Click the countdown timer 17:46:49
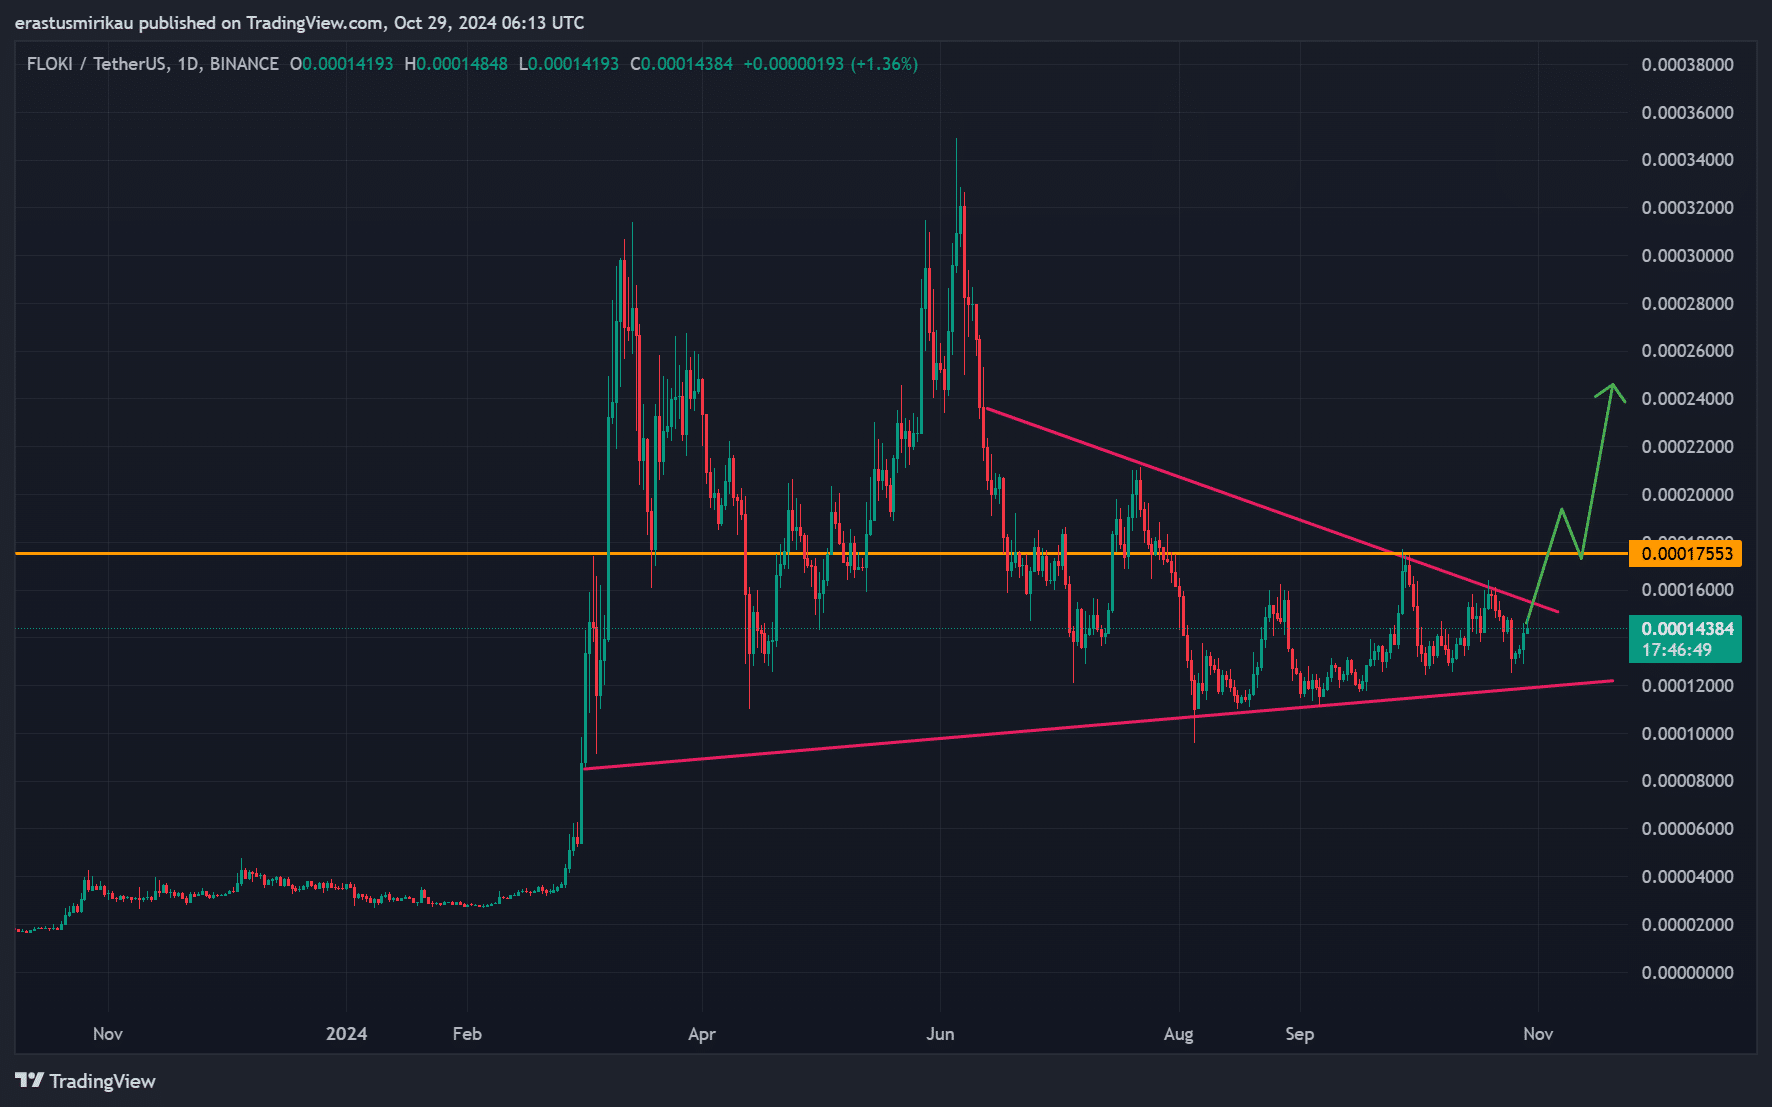Image resolution: width=1772 pixels, height=1107 pixels. tap(1676, 650)
